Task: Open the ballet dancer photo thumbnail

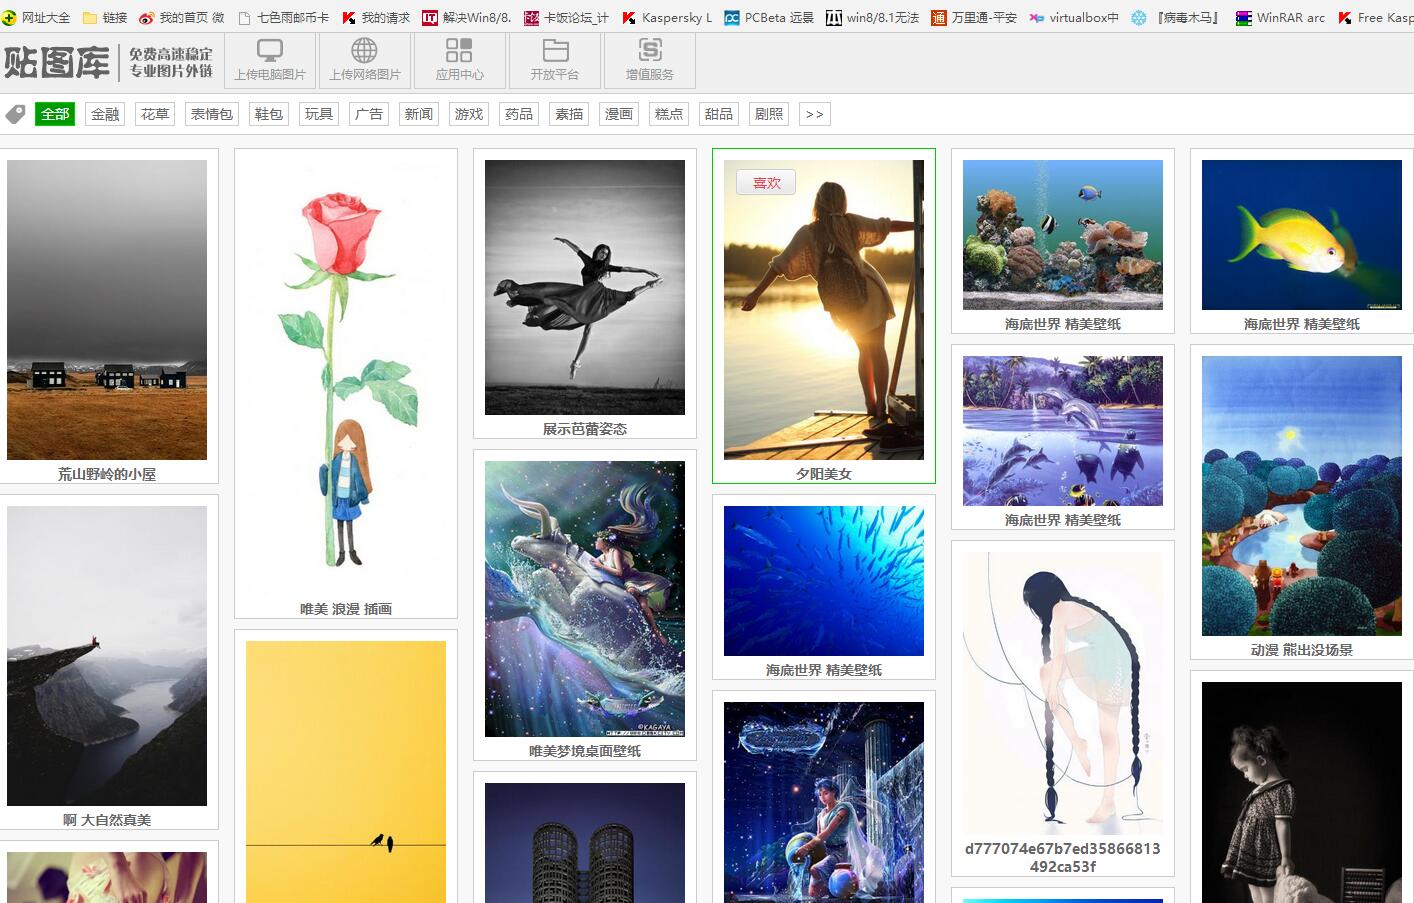Action: 585,287
